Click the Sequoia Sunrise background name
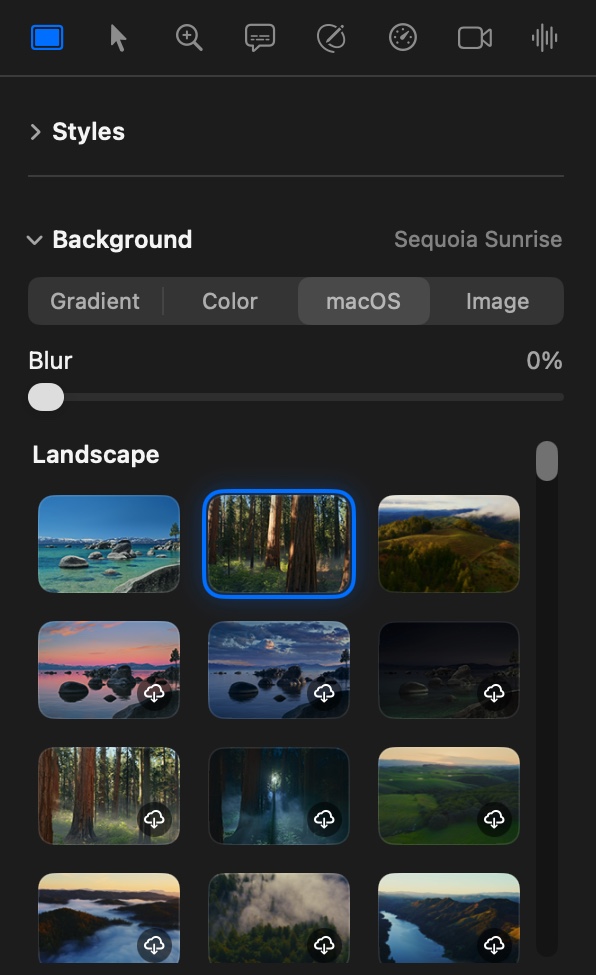 pos(478,239)
